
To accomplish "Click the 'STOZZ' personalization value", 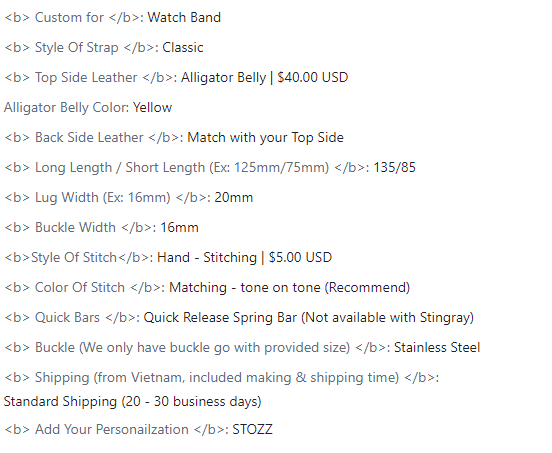I will pyautogui.click(x=252, y=429).
